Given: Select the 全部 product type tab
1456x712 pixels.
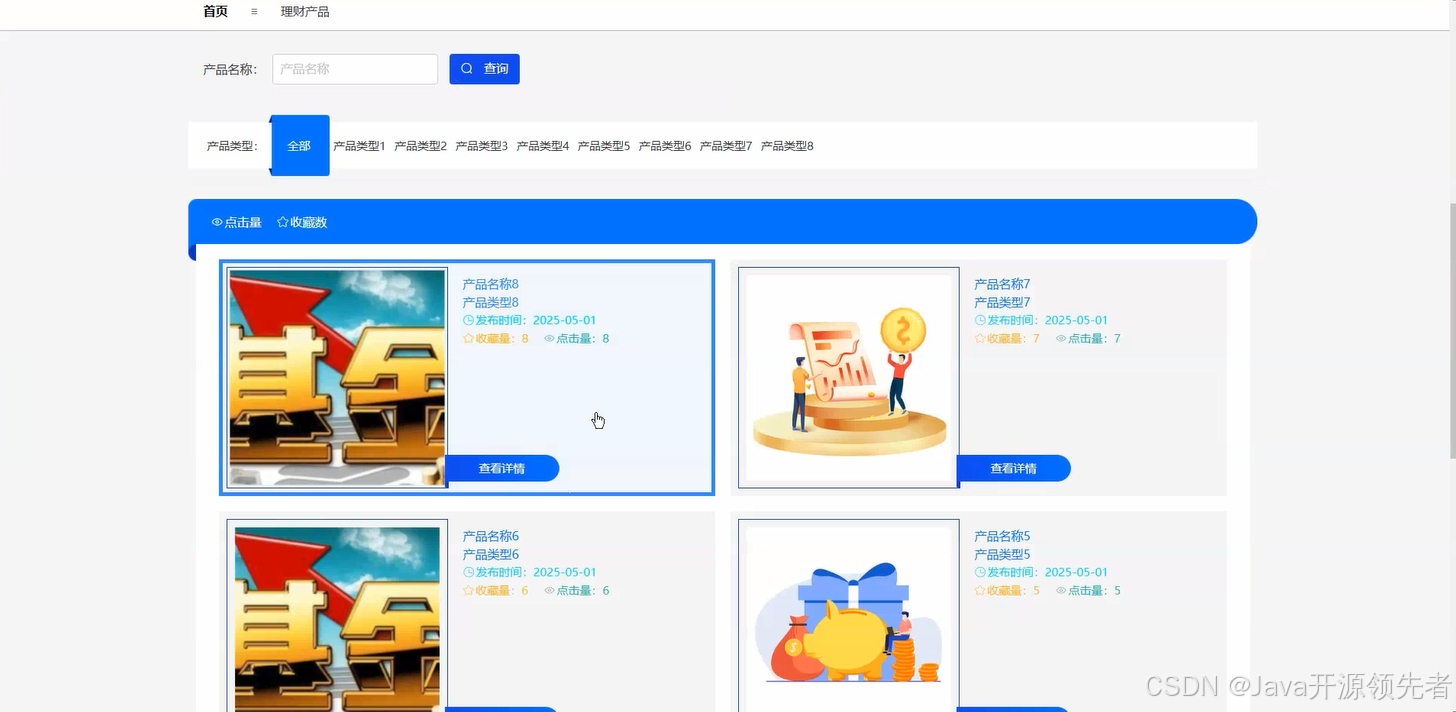Looking at the screenshot, I should tap(300, 146).
